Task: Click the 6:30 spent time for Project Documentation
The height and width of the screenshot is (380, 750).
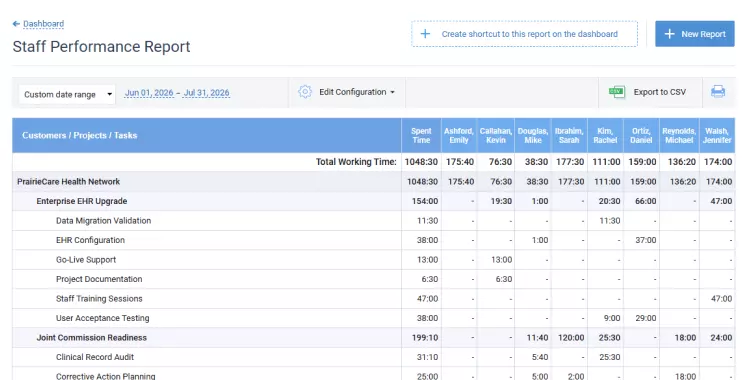Action: 430,279
